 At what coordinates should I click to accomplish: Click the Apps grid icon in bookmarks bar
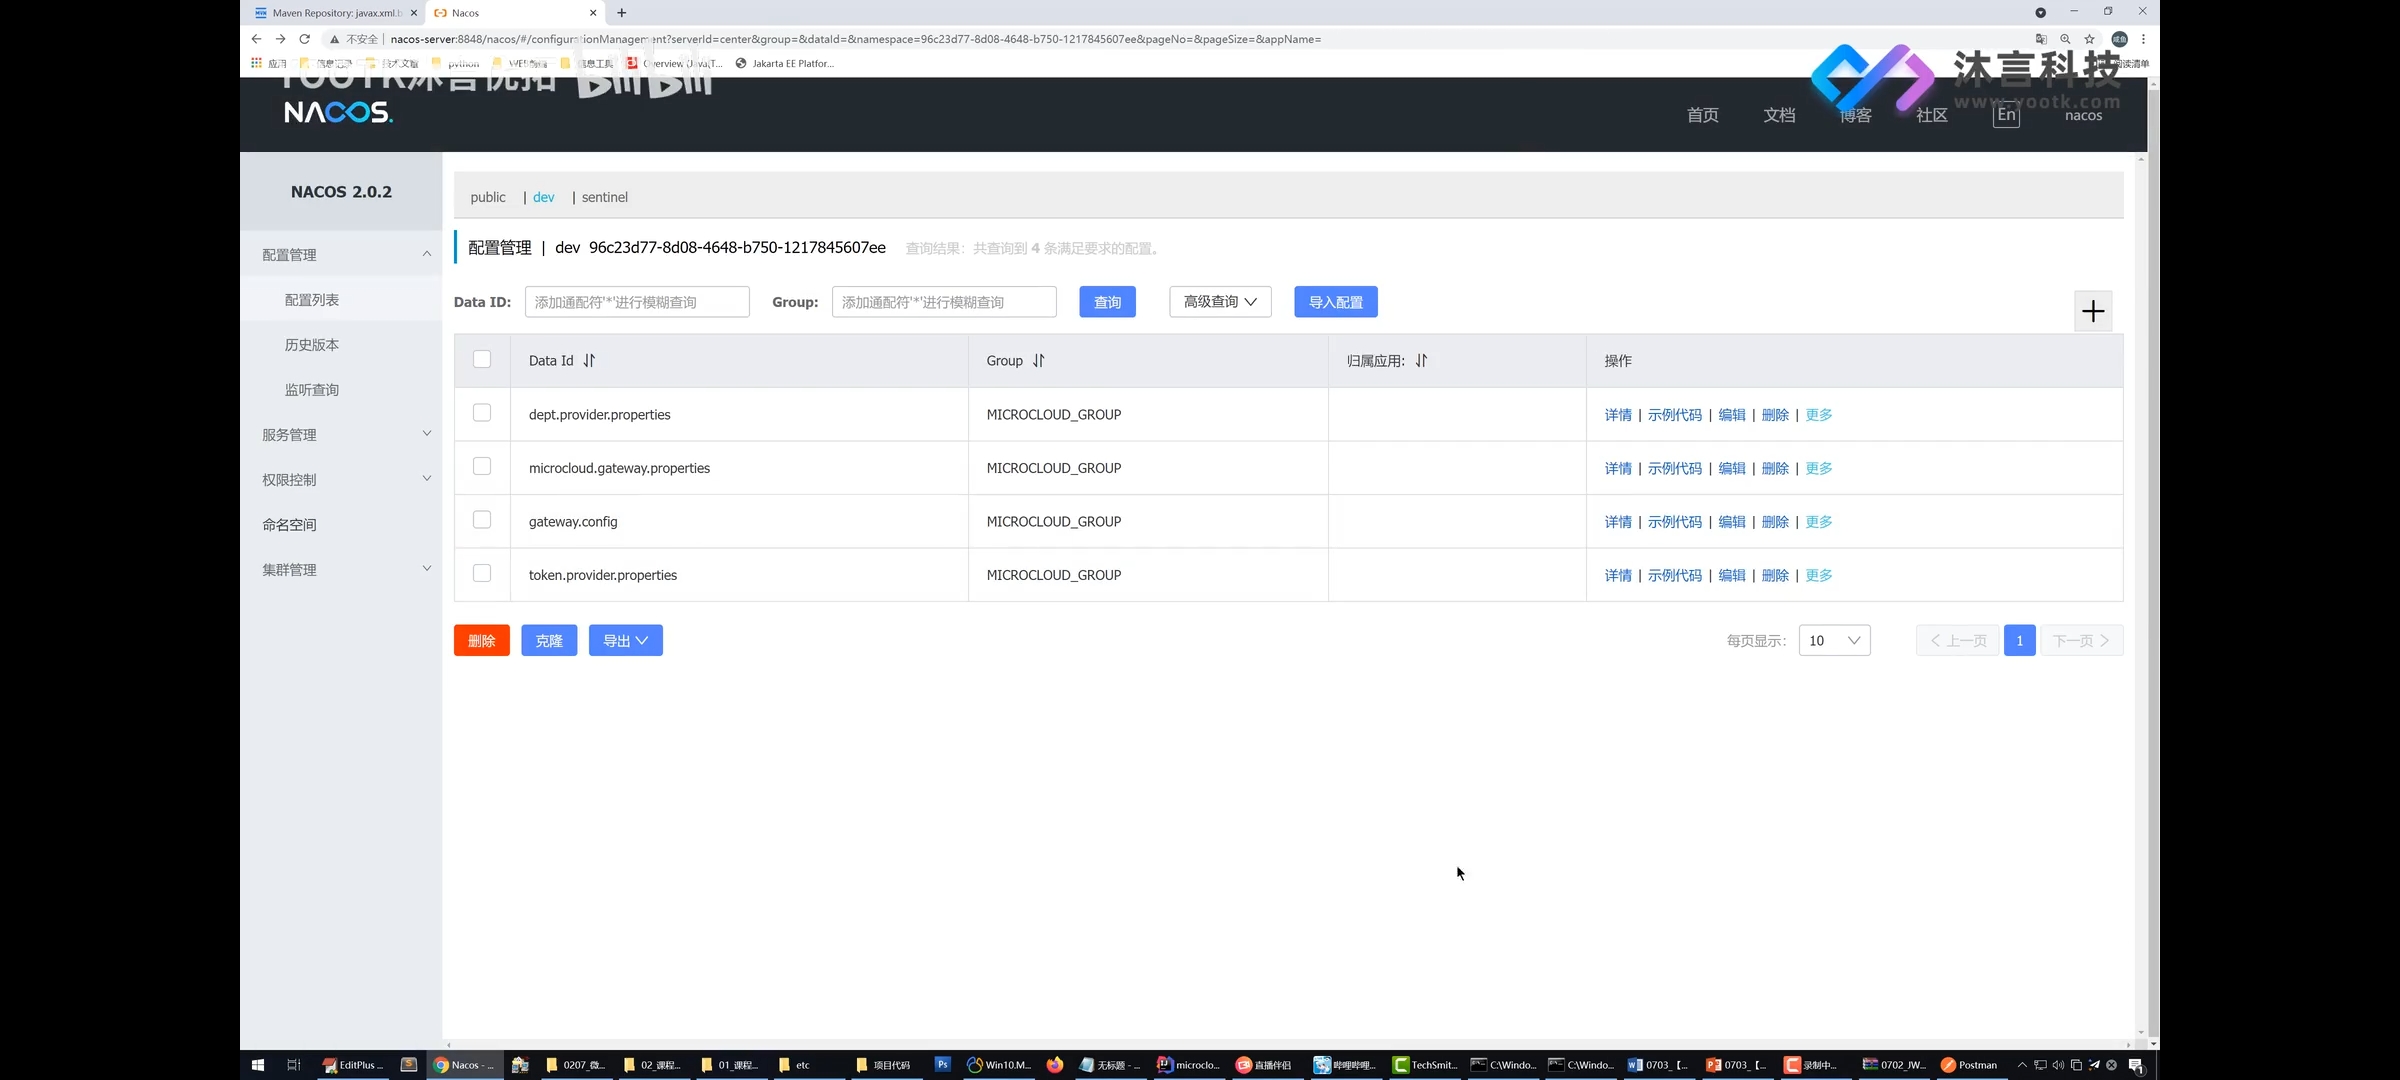pyautogui.click(x=256, y=63)
